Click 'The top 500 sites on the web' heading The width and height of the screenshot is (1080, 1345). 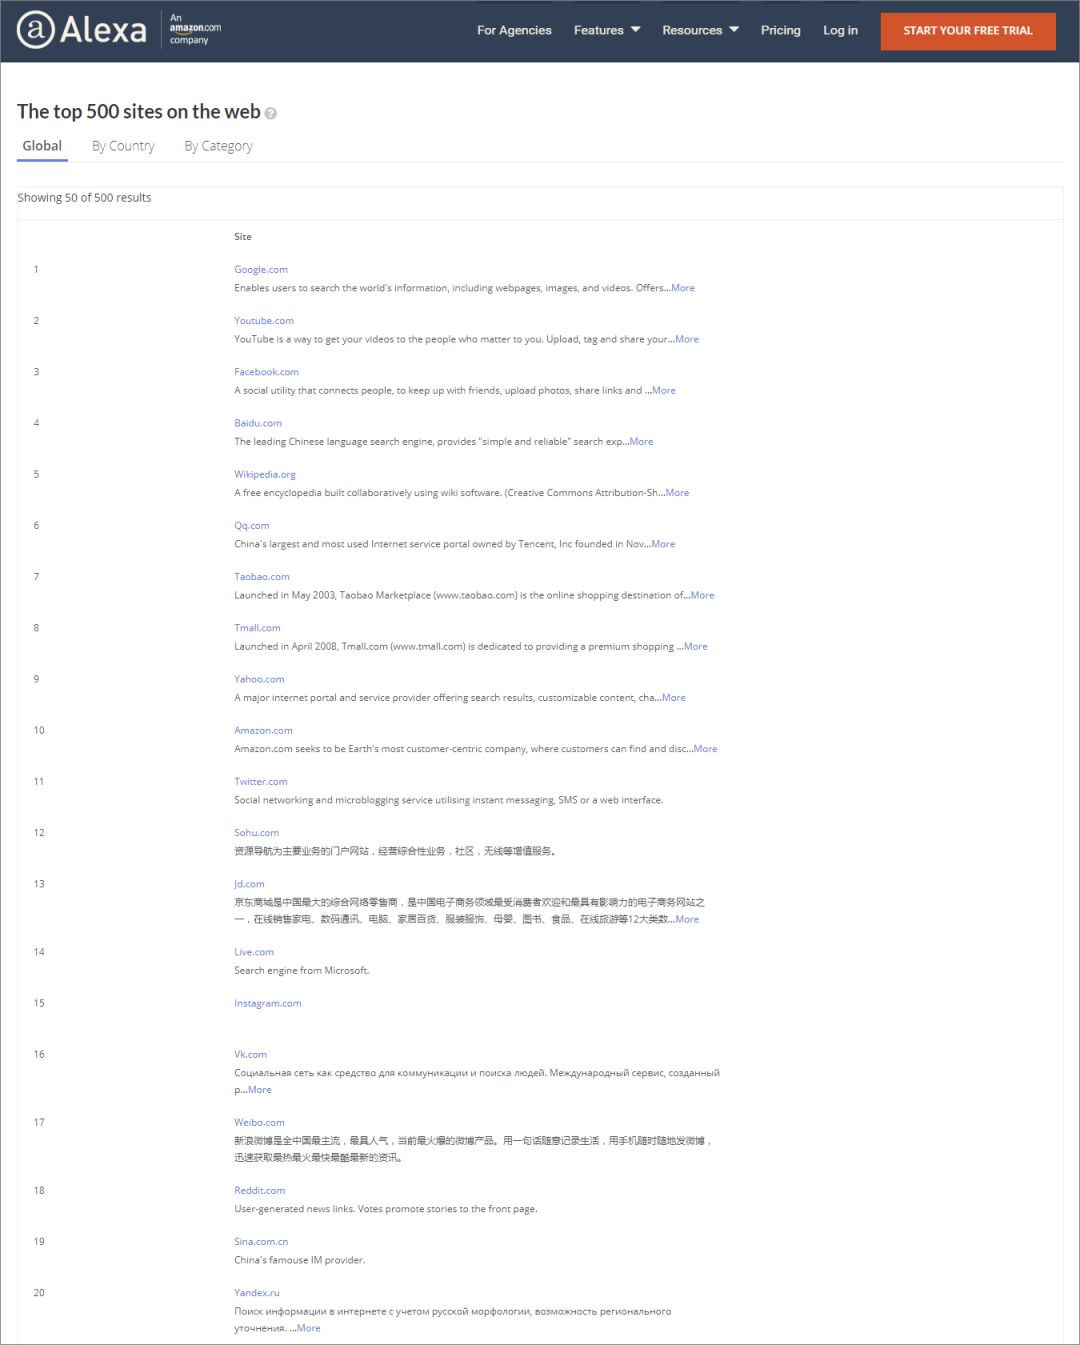pyautogui.click(x=139, y=112)
